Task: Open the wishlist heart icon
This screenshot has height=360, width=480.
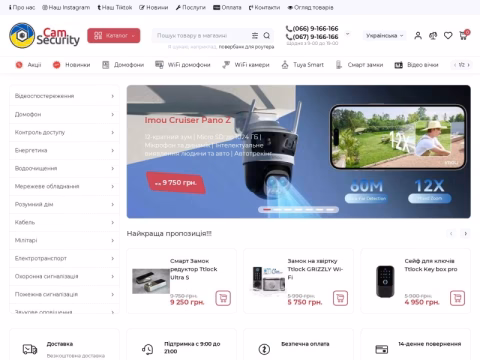Action: [448, 35]
